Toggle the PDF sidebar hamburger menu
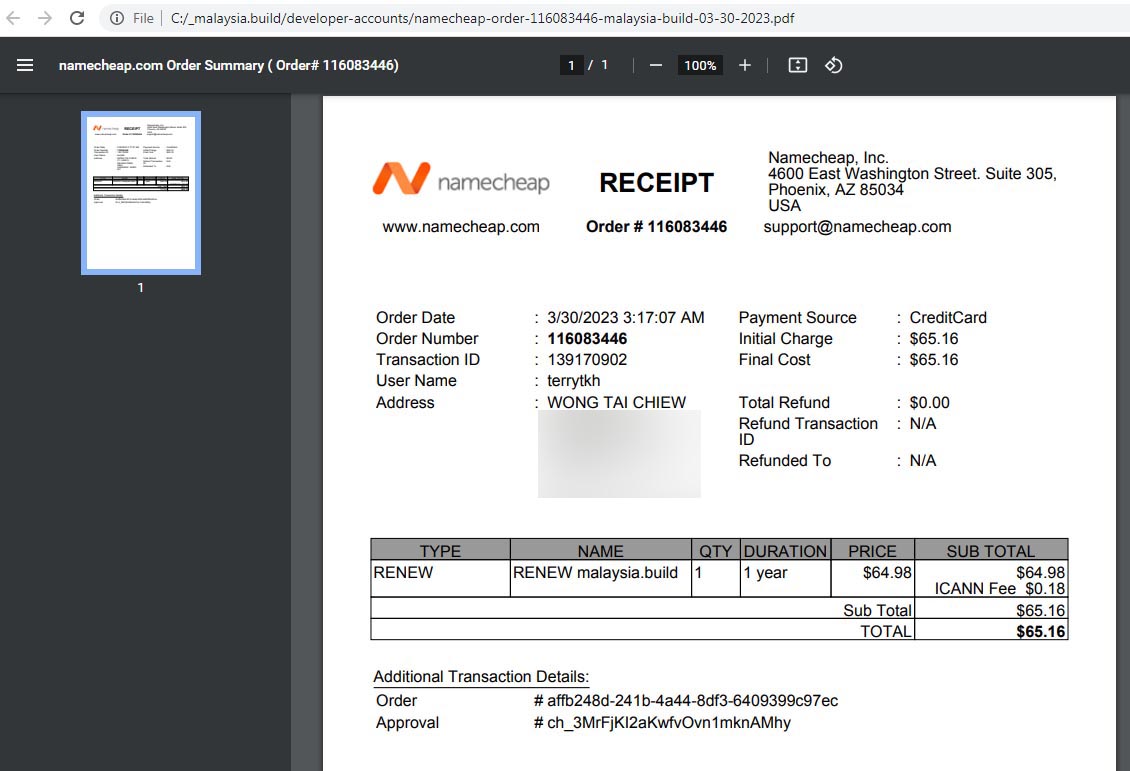The height and width of the screenshot is (771, 1130). coord(25,66)
